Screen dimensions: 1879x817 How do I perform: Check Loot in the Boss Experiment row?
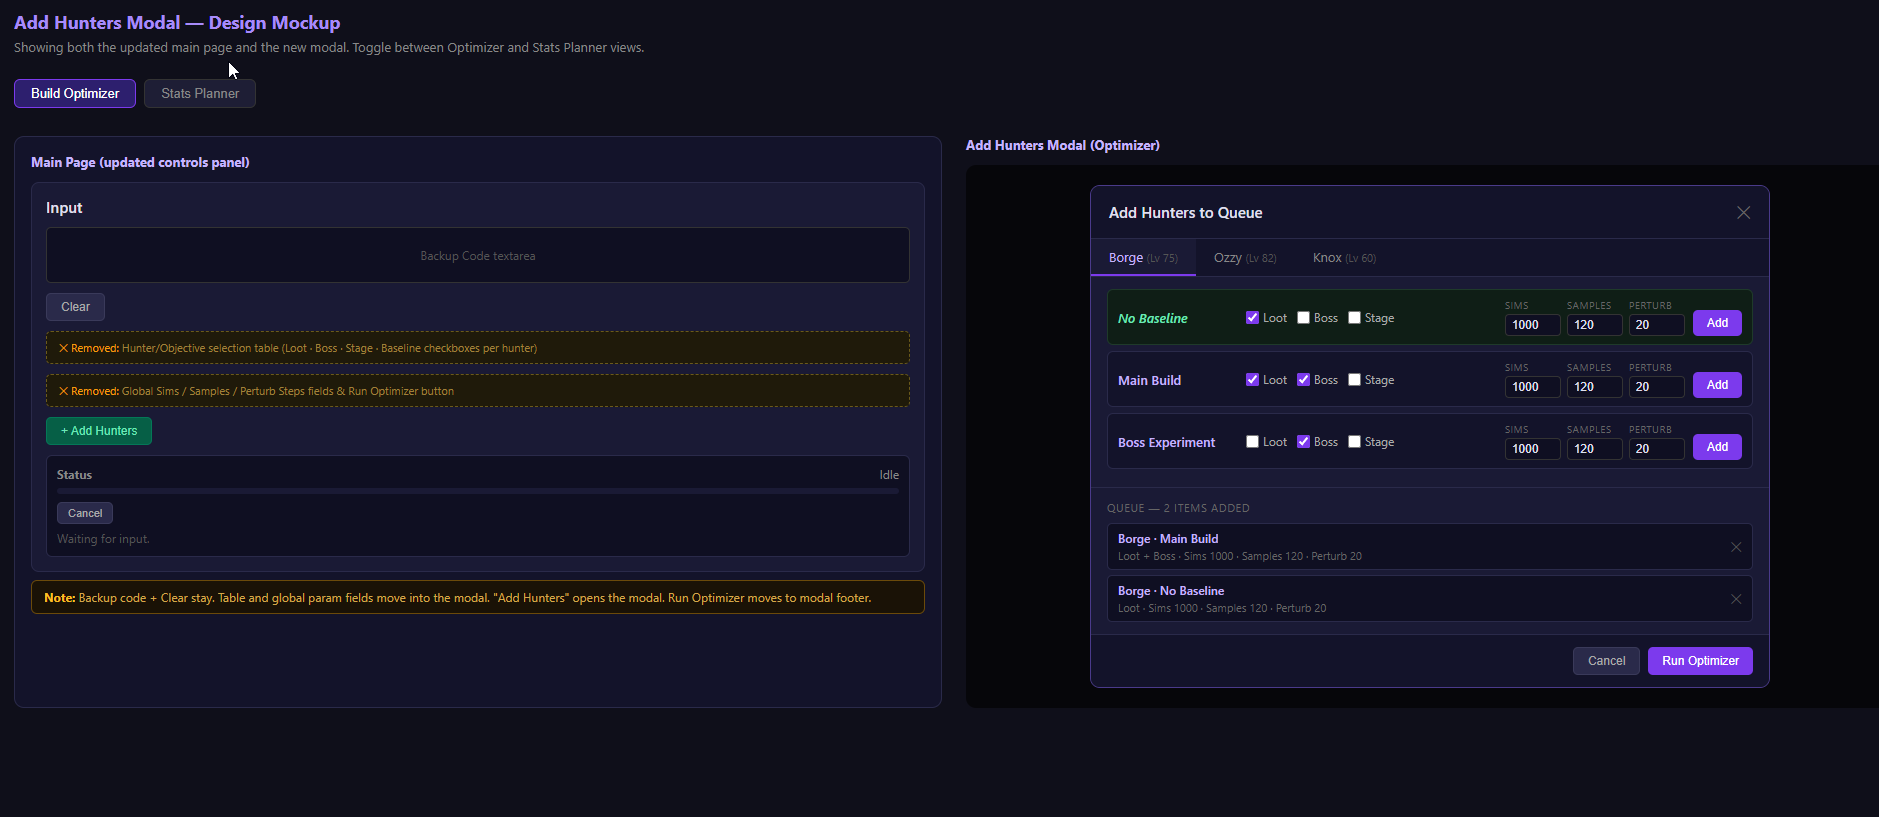(x=1252, y=442)
